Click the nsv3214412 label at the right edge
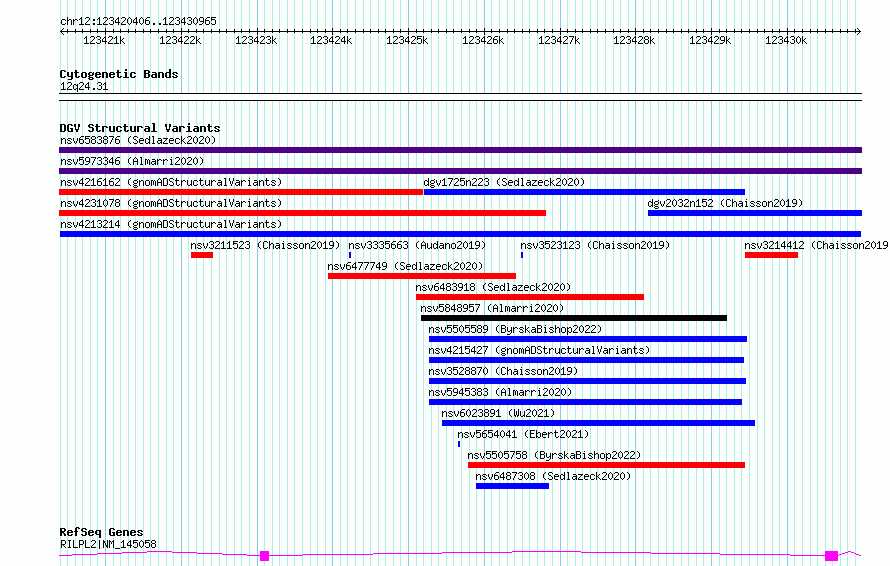890x566 pixels. coord(817,245)
